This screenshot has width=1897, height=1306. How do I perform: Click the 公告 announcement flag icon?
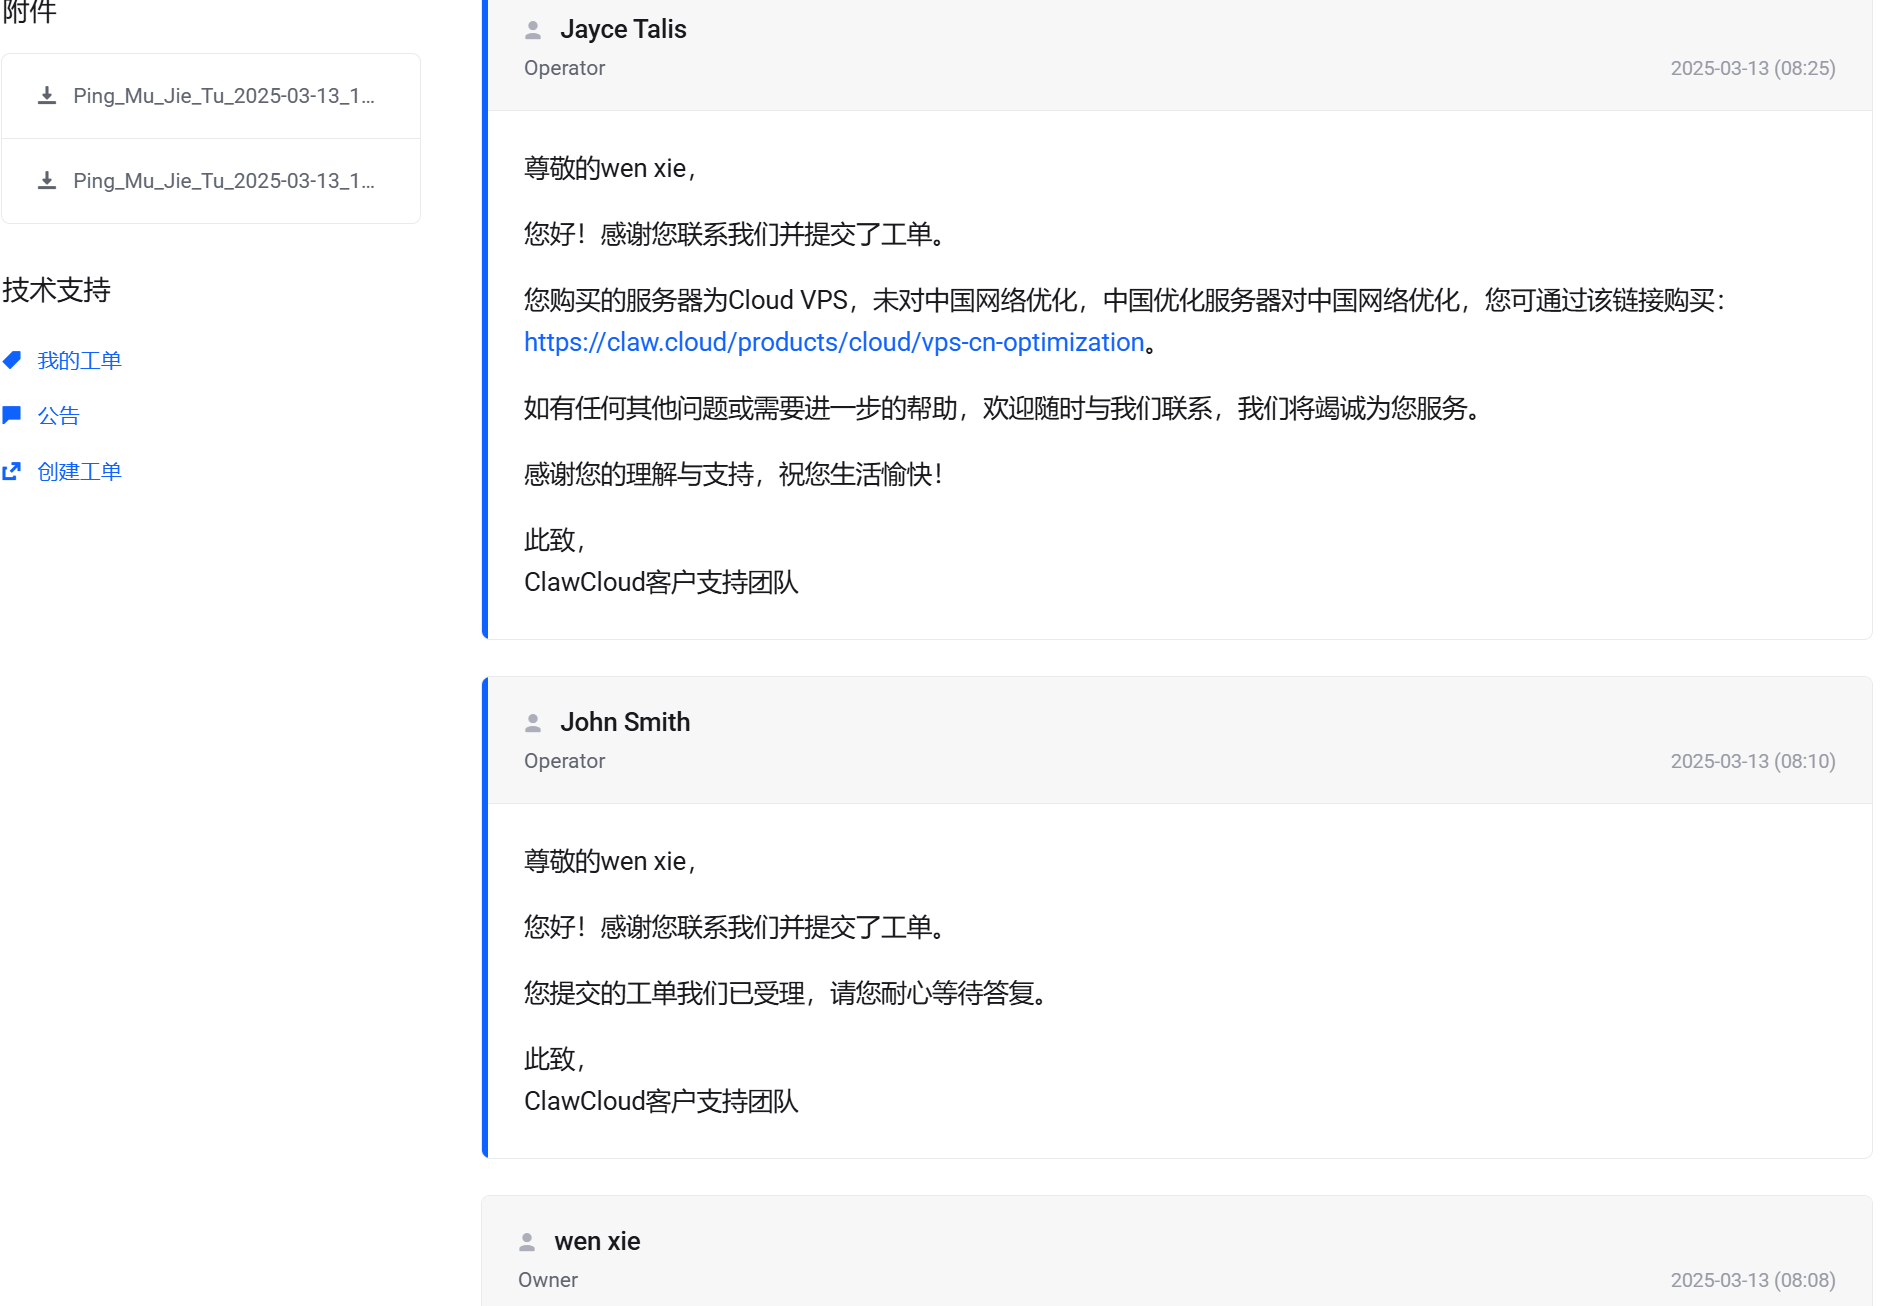coord(13,415)
